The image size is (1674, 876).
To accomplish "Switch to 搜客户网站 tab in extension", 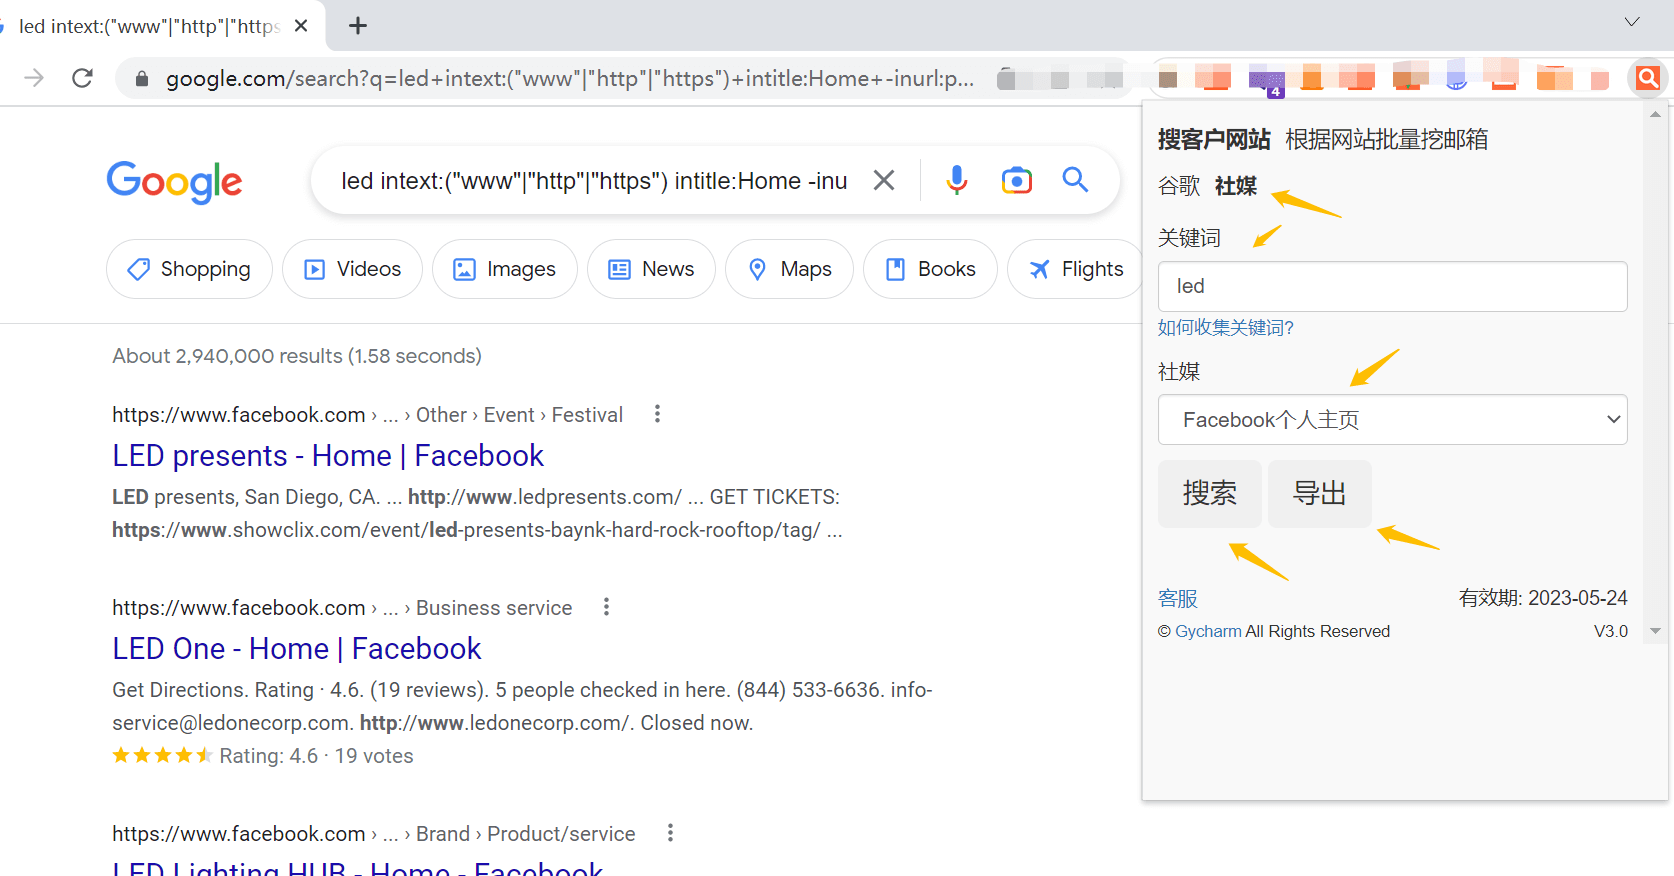I will tap(1214, 139).
